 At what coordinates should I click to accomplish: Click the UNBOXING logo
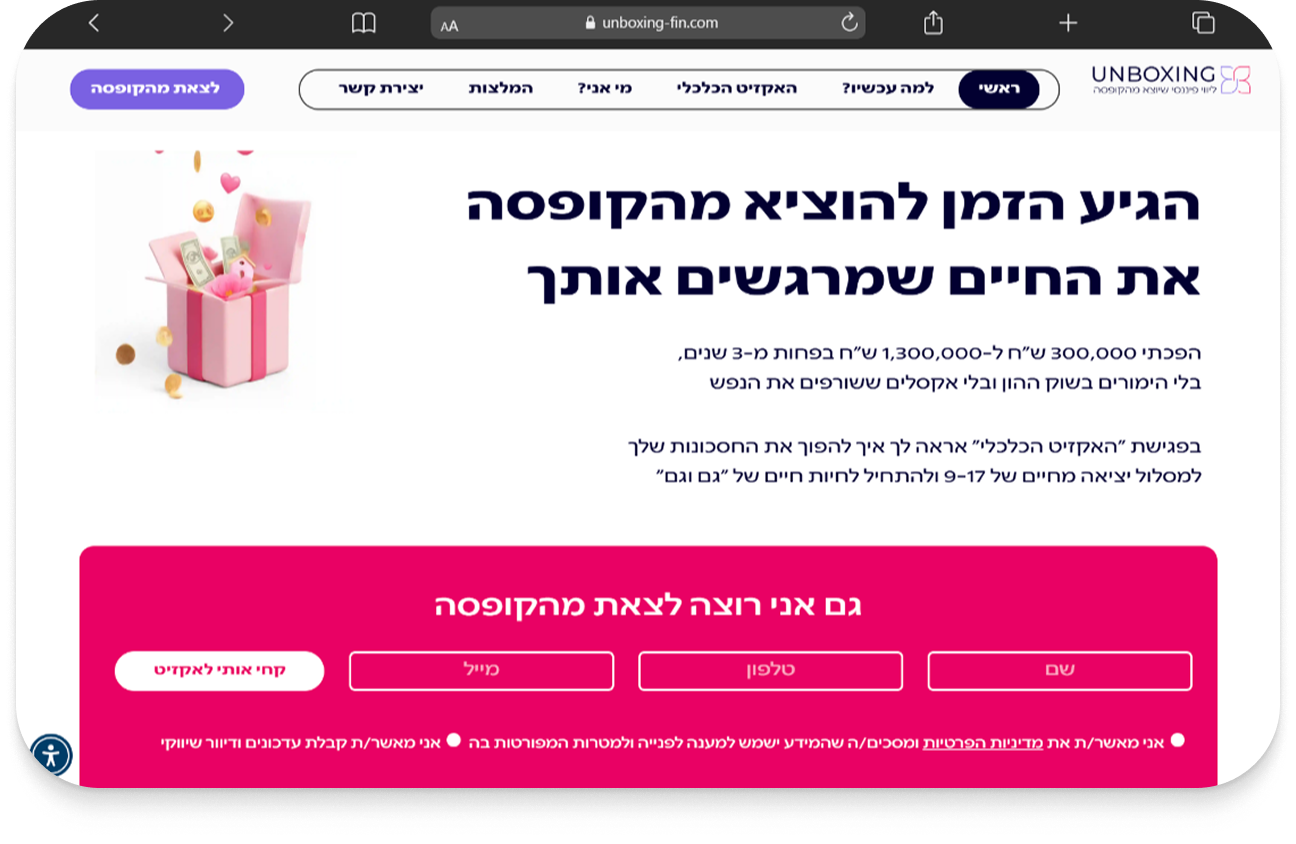tap(1171, 80)
